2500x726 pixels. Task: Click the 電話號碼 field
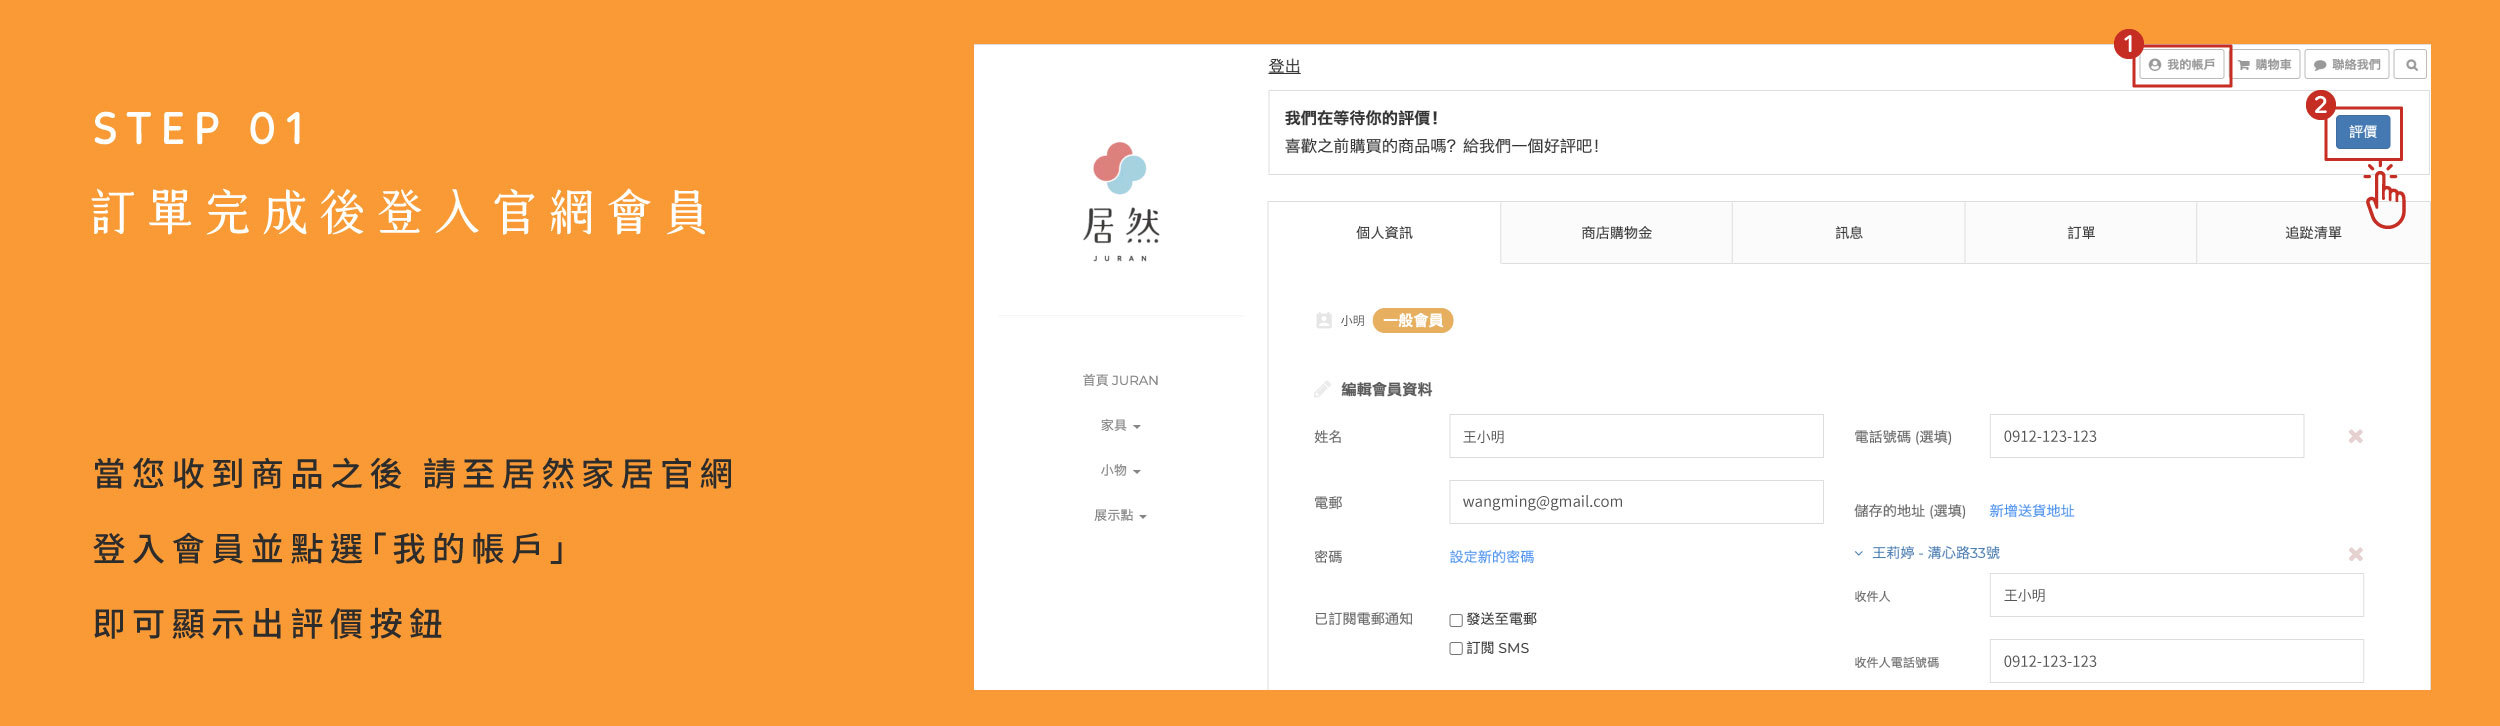2147,436
